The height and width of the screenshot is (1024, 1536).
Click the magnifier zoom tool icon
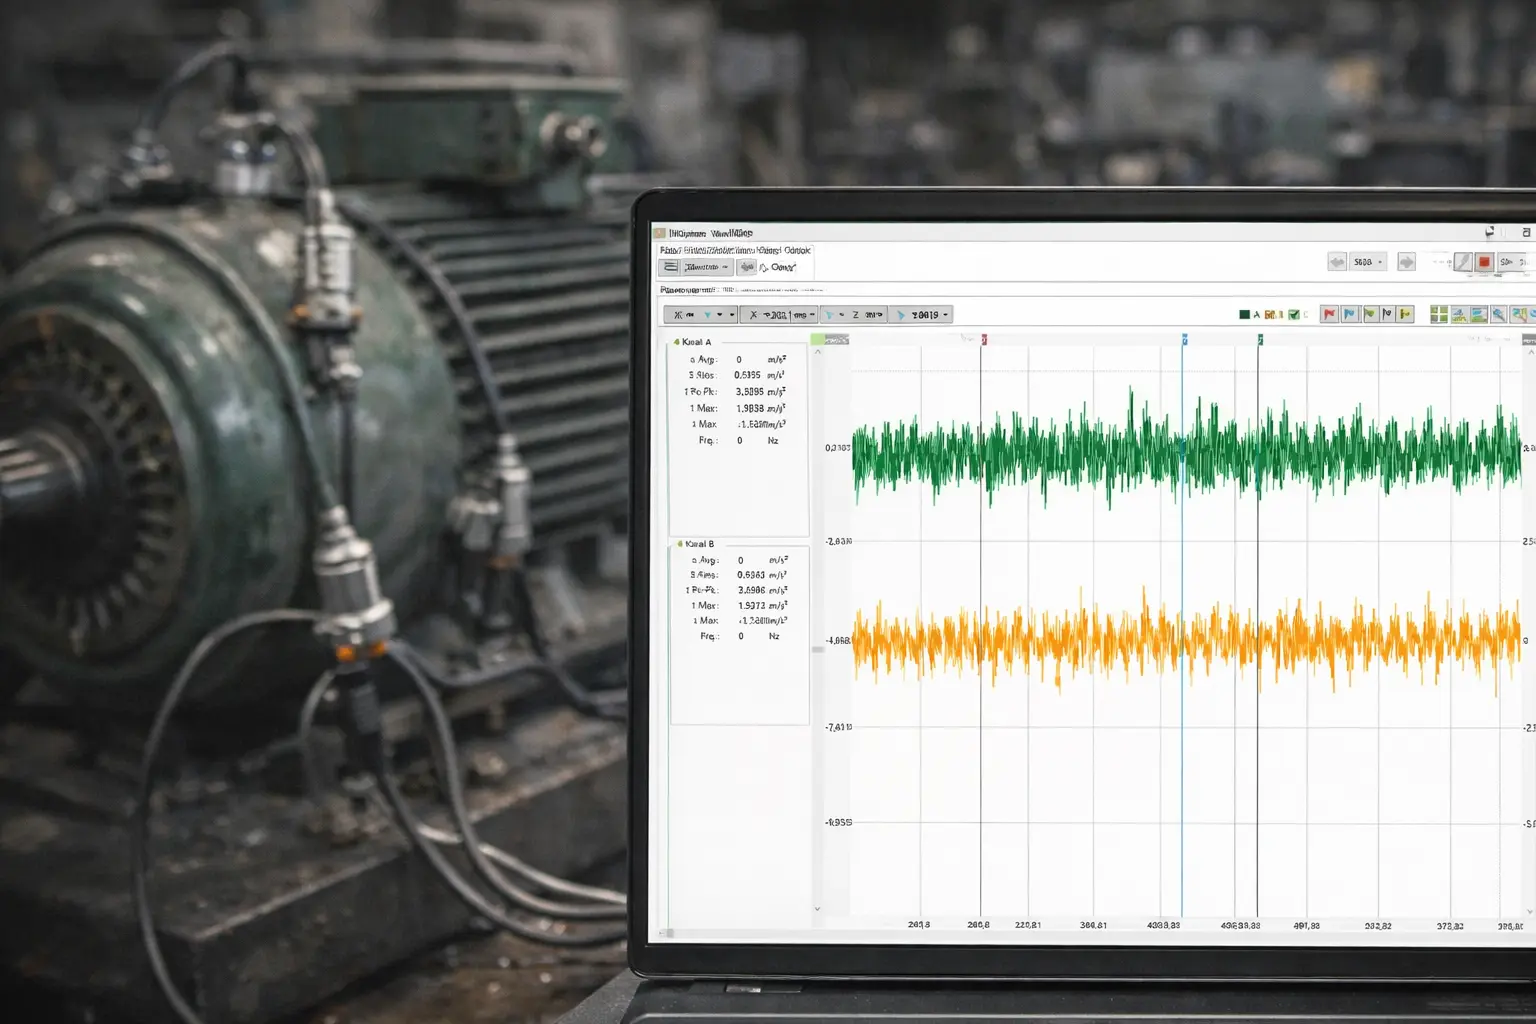pos(1498,314)
